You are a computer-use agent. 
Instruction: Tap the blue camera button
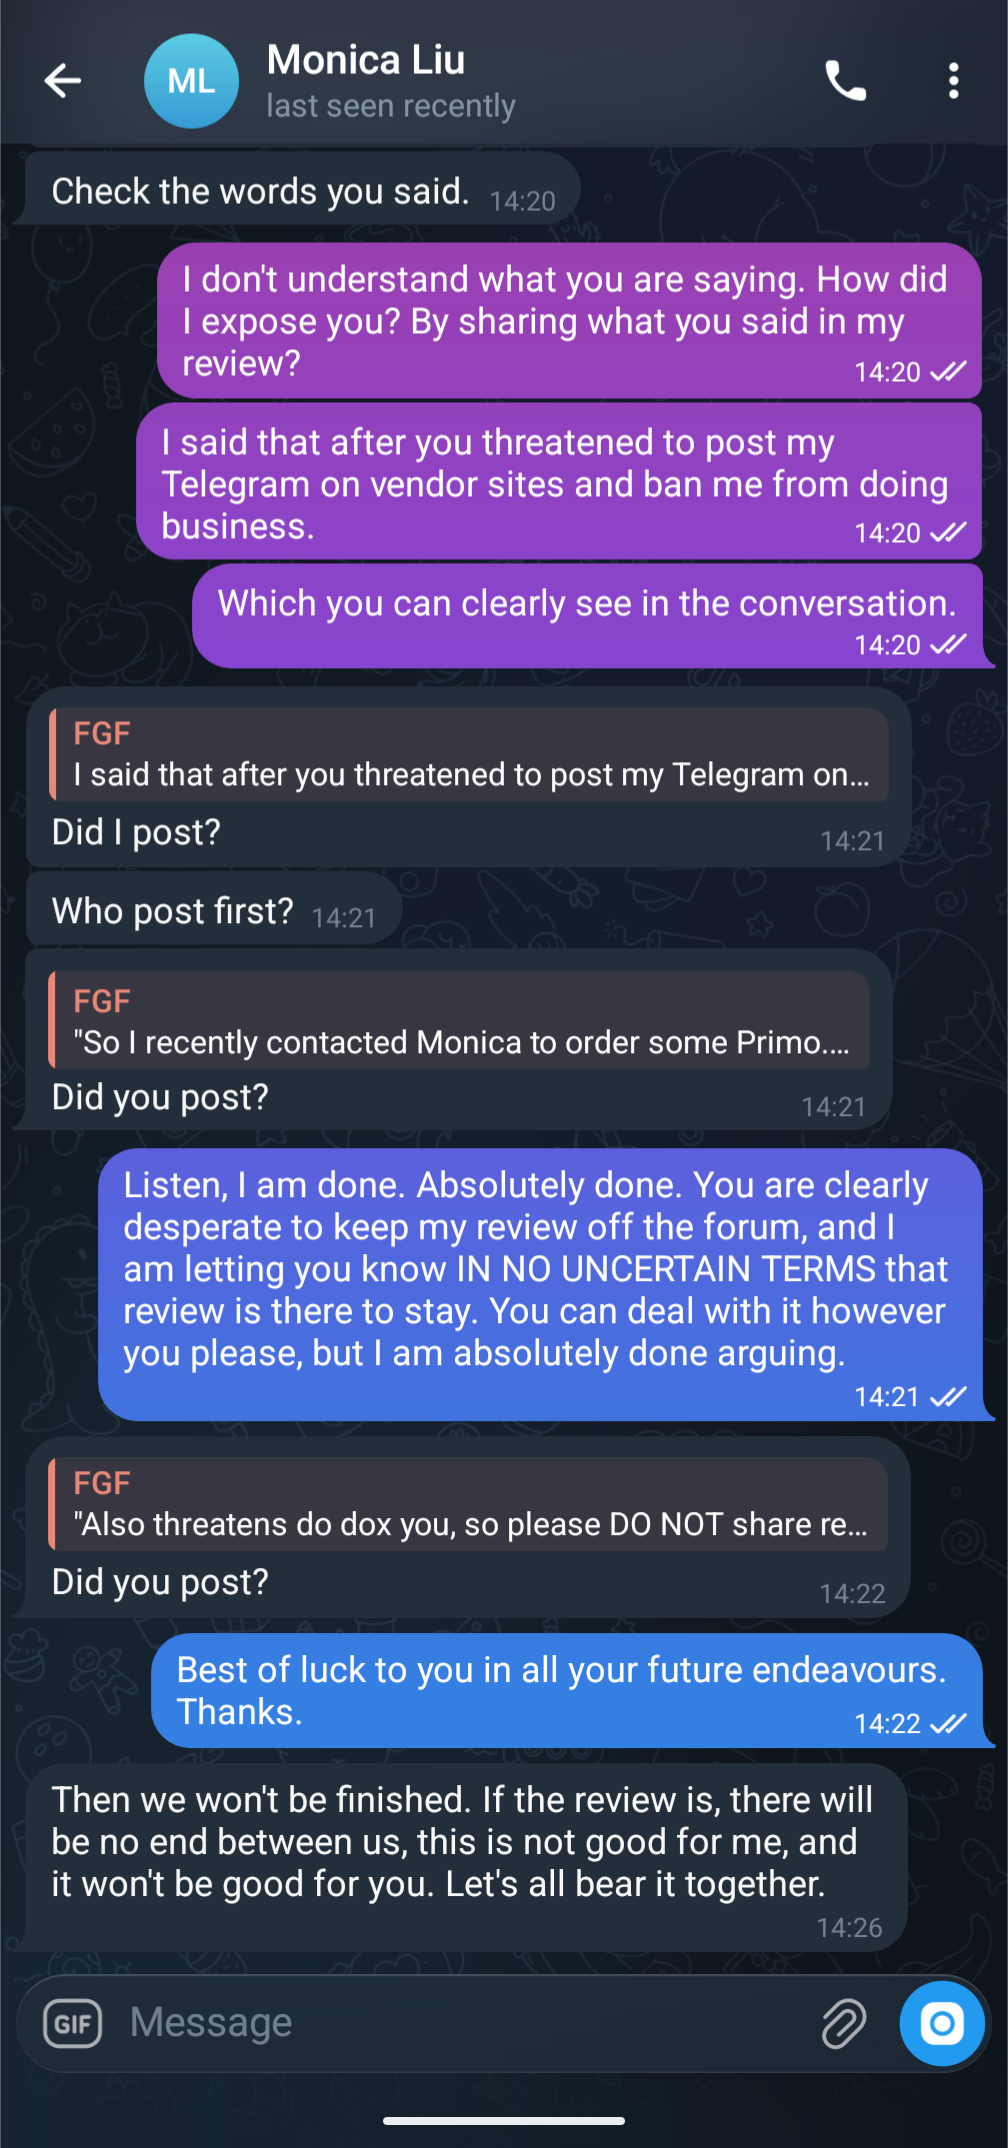point(941,2024)
